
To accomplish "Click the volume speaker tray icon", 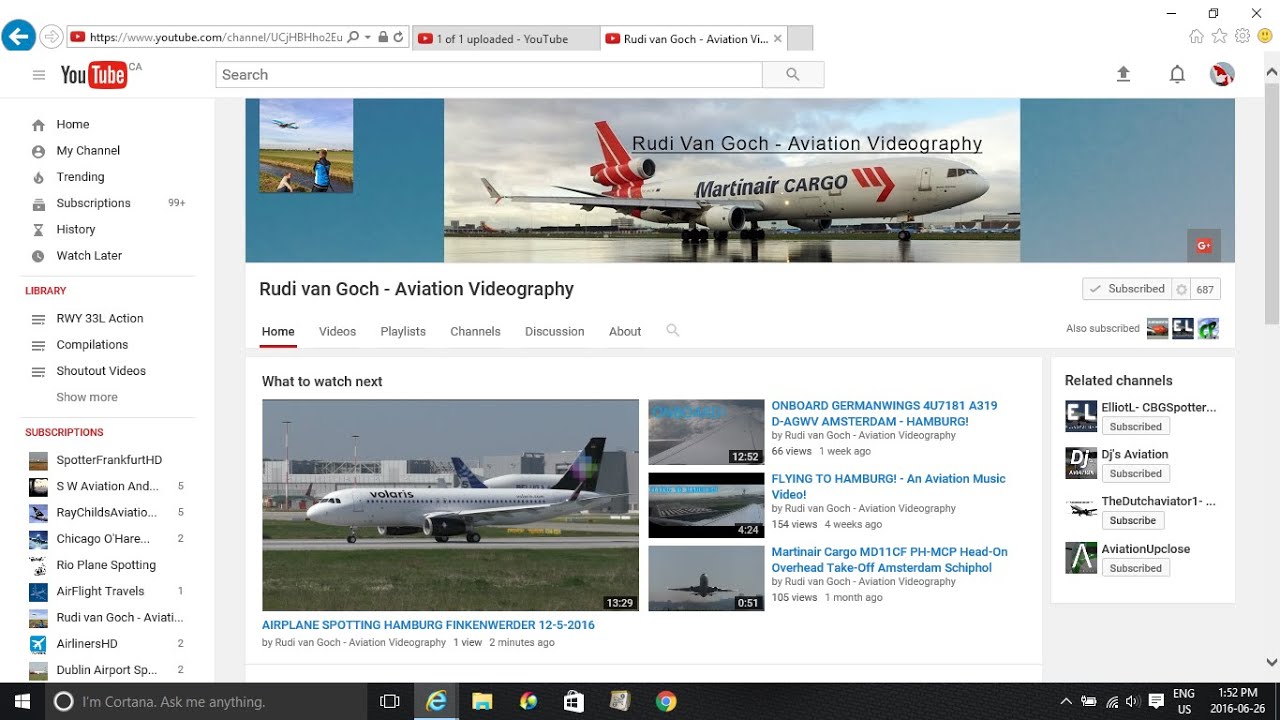I will tap(1133, 702).
